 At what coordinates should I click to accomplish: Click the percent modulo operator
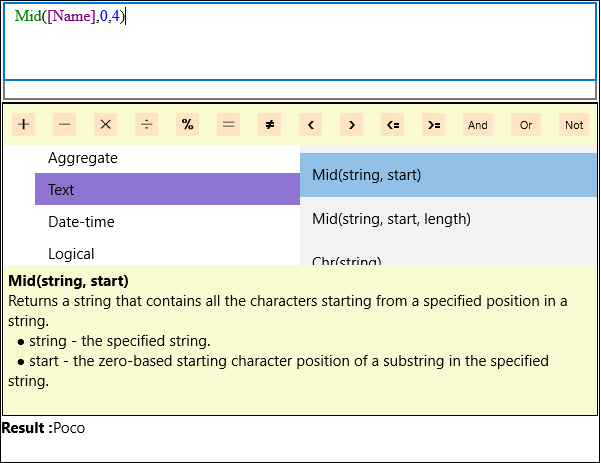187,125
